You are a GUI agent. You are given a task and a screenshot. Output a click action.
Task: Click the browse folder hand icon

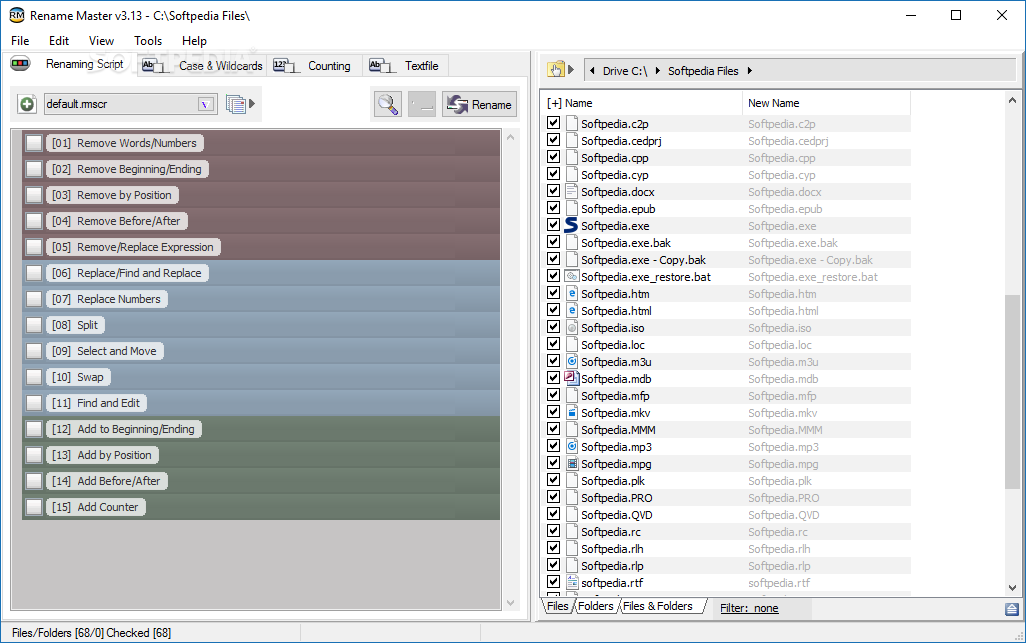(x=557, y=70)
